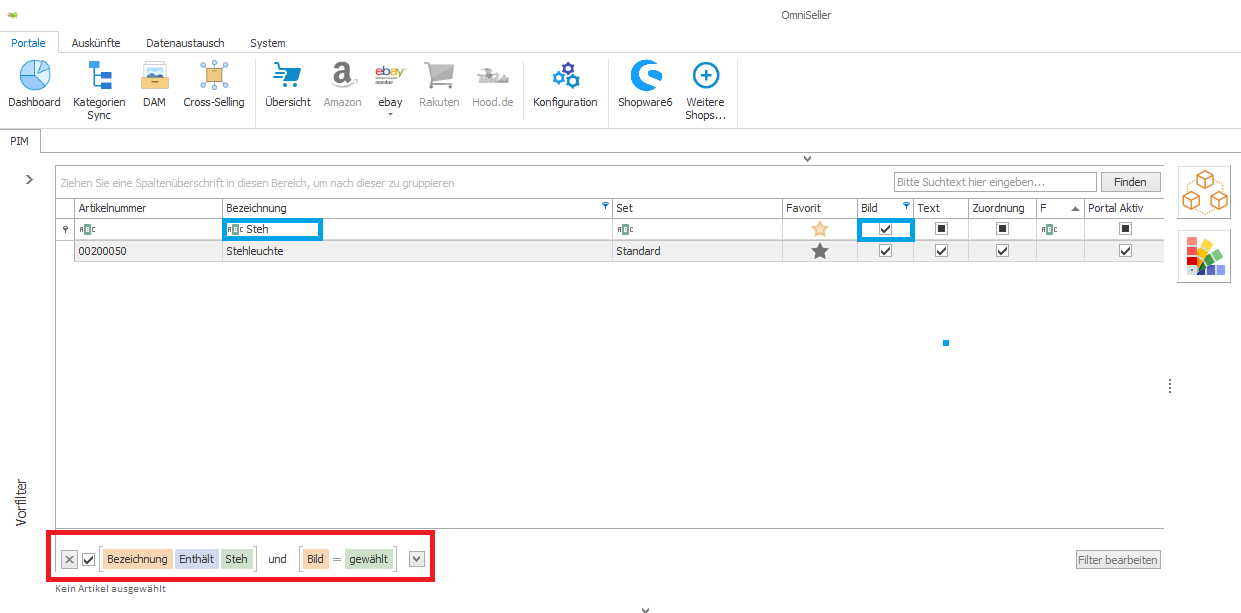Switch to the Auskünfte ribbon tab
The width and height of the screenshot is (1241, 613).
tap(96, 43)
